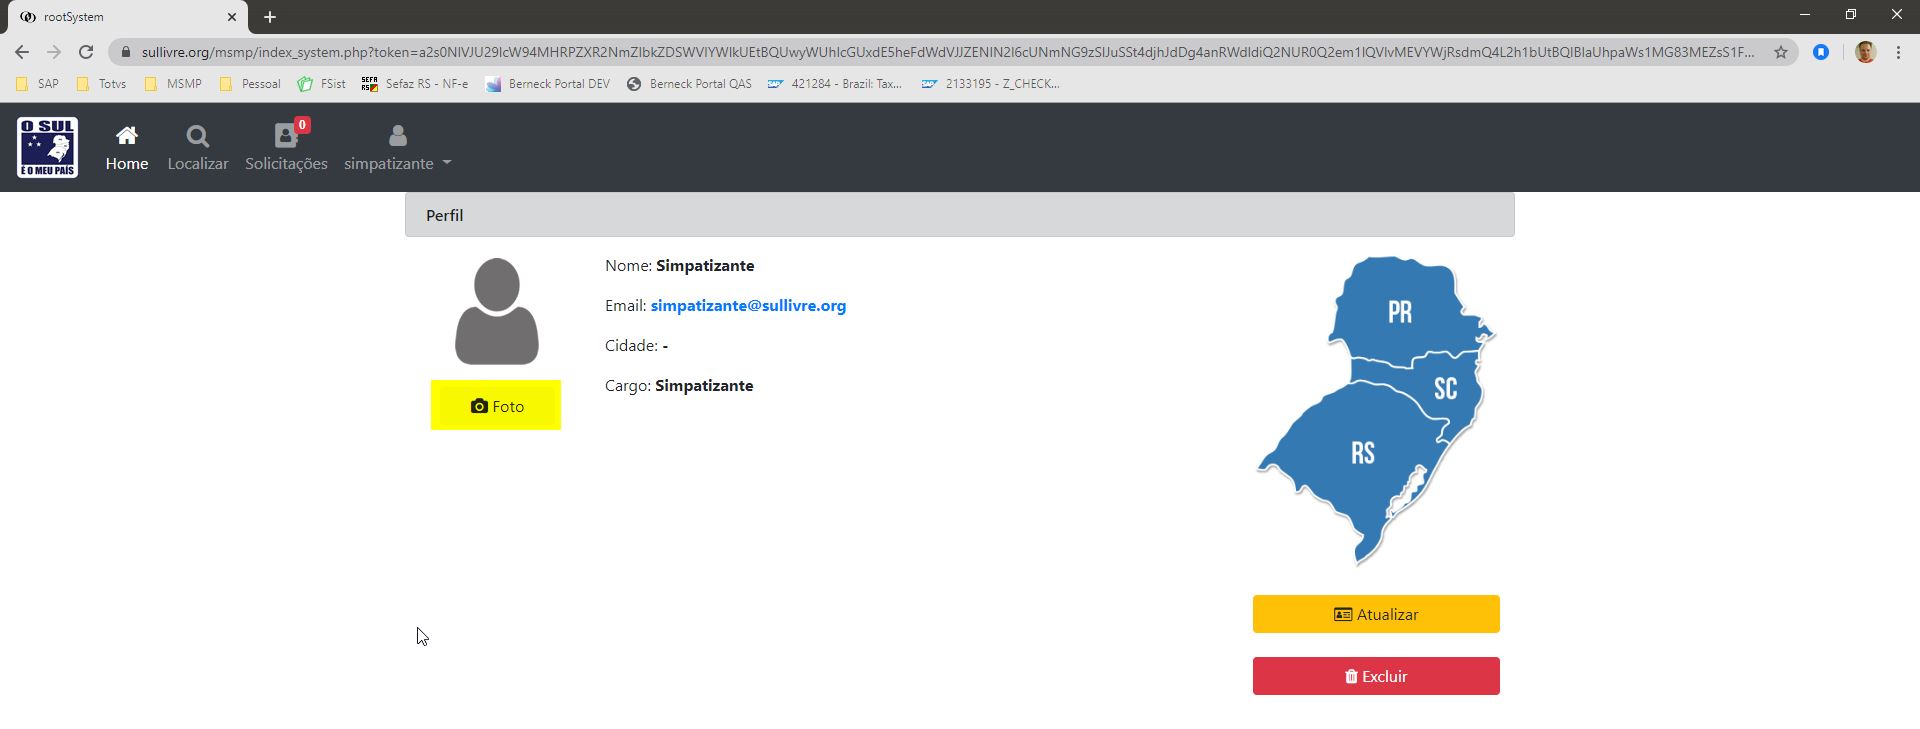Click the profile avatar placeholder image
The height and width of the screenshot is (729, 1920).
(x=496, y=312)
